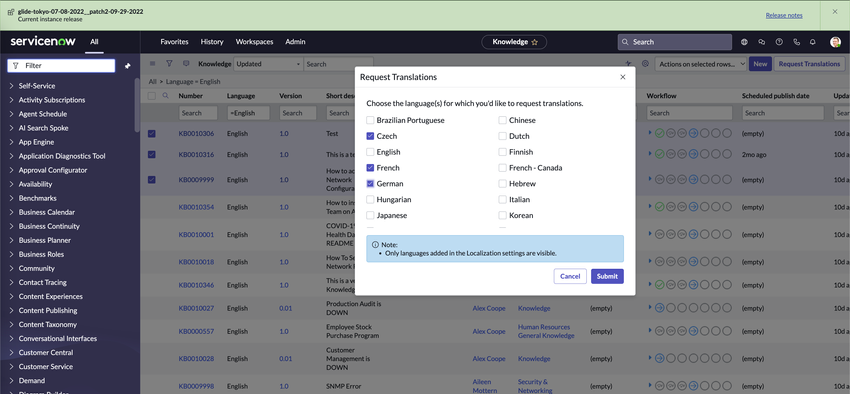Click the instance release icon in banner

(10, 11)
